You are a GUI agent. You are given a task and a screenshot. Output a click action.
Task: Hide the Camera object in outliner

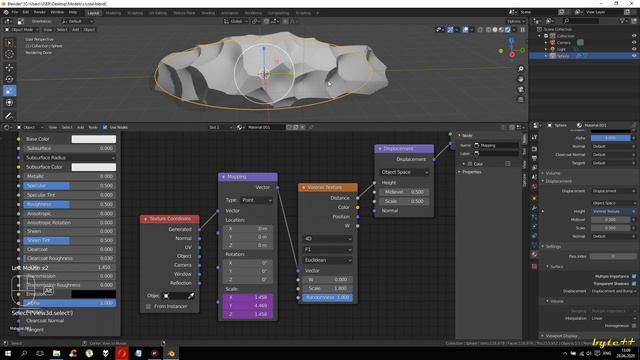pyautogui.click(x=634, y=42)
